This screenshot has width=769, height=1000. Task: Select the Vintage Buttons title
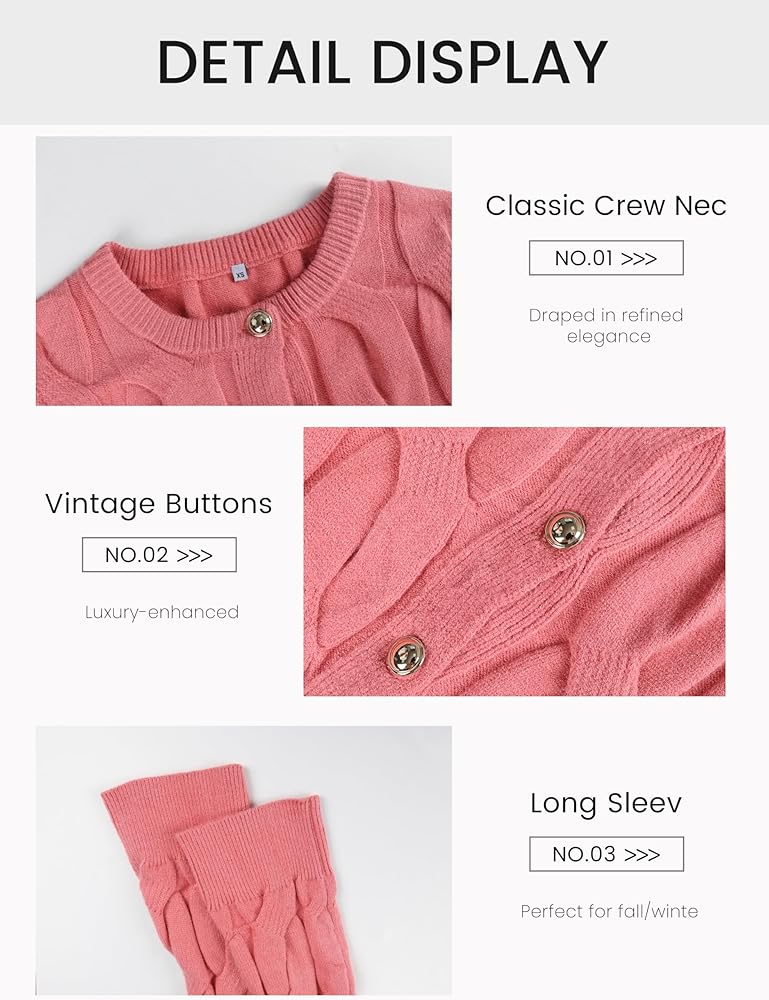coord(158,504)
